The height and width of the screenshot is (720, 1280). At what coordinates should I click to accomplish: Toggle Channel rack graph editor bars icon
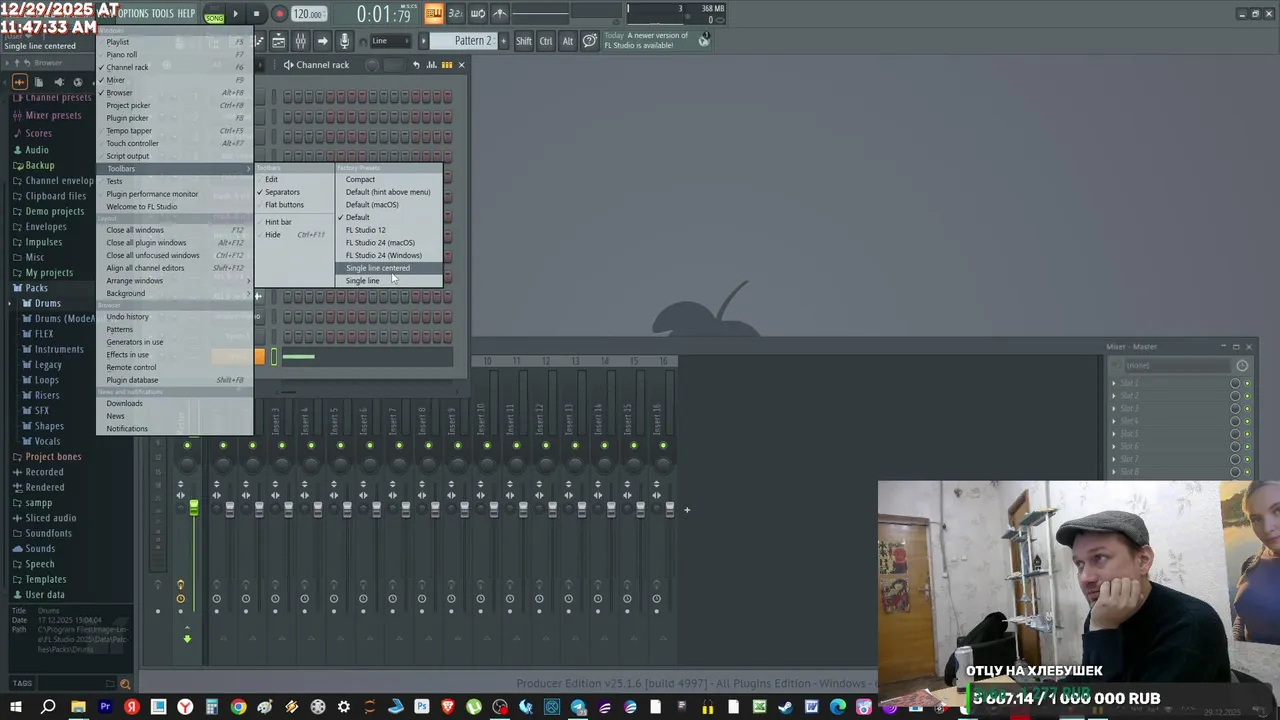pyautogui.click(x=432, y=65)
